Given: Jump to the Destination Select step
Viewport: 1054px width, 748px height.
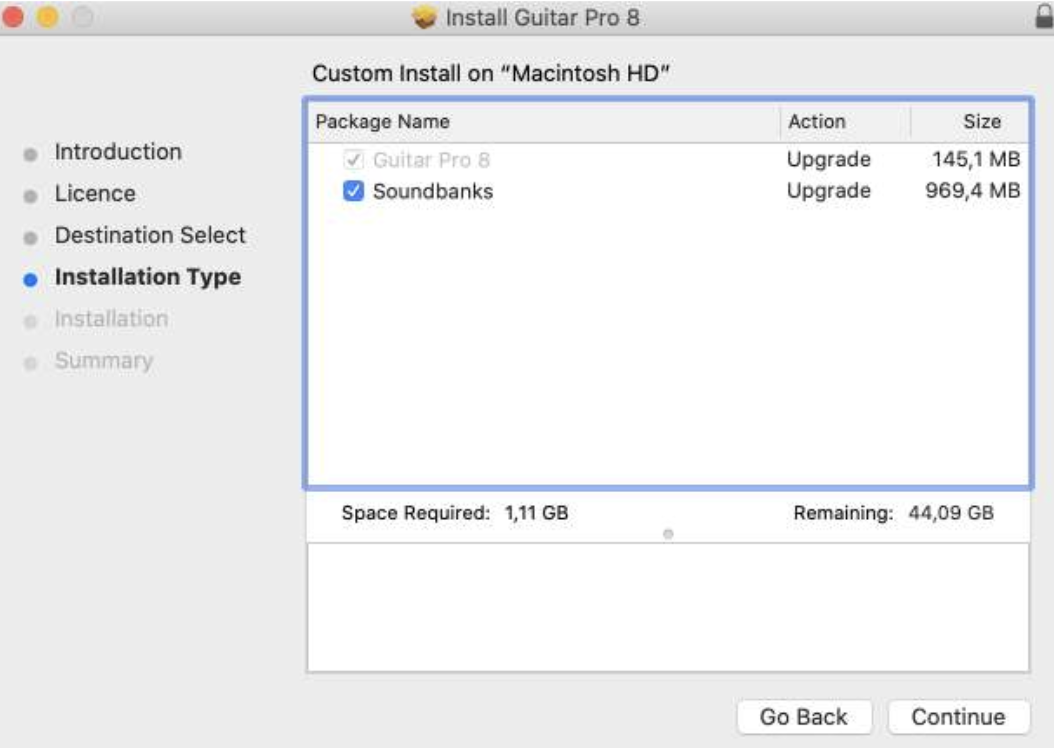Looking at the screenshot, I should (x=150, y=236).
